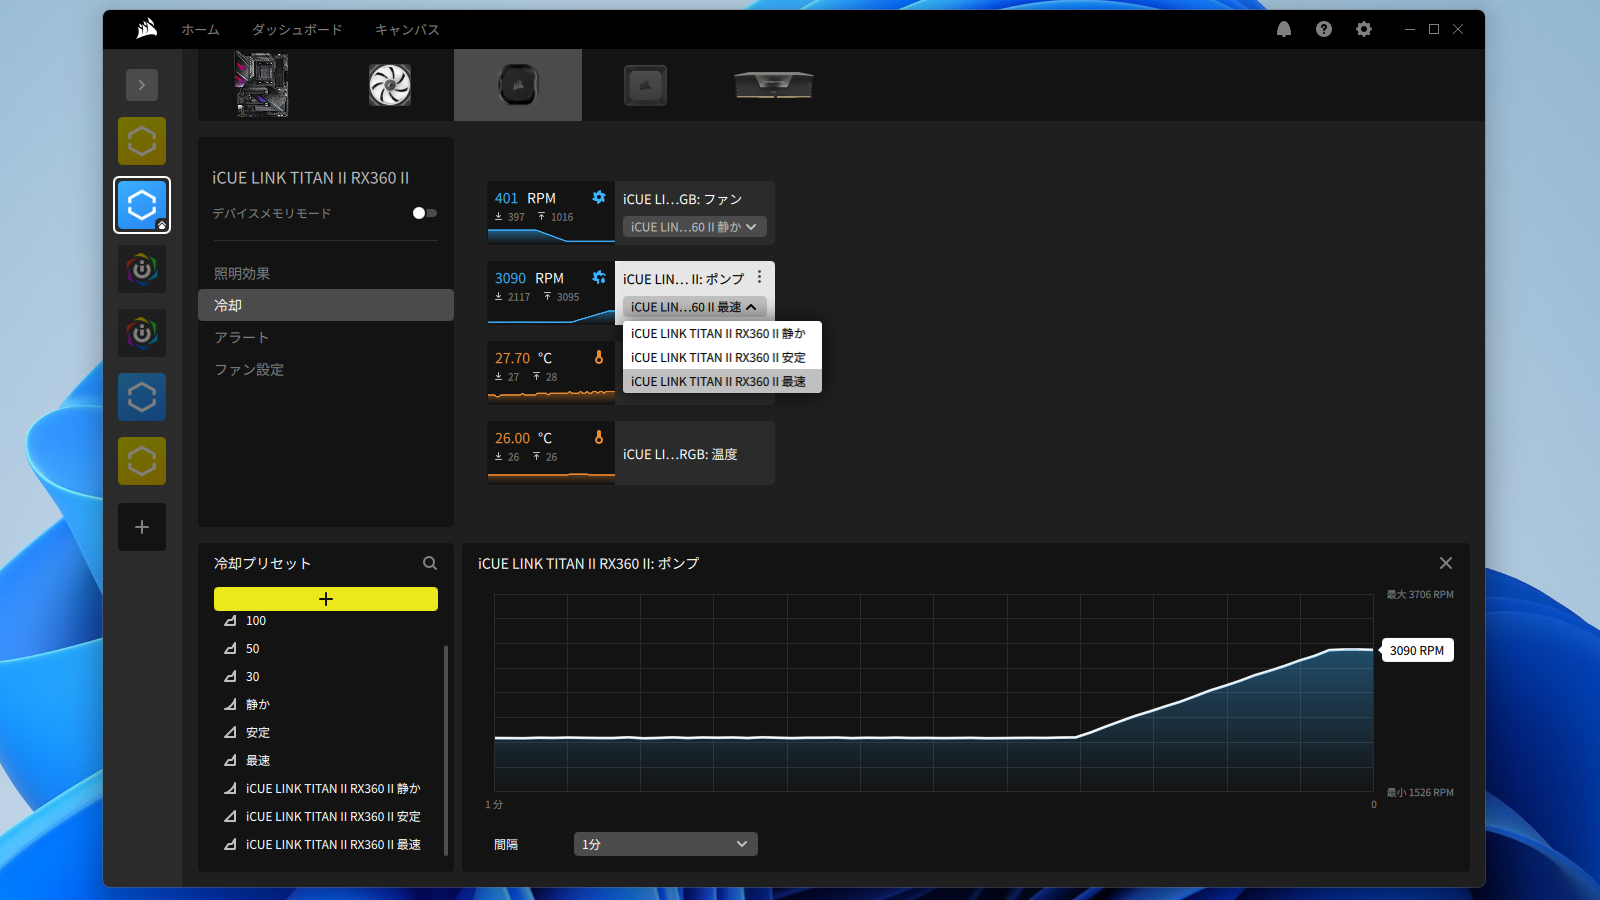The height and width of the screenshot is (900, 1600).
Task: Open the help question mark icon
Action: 1324,29
